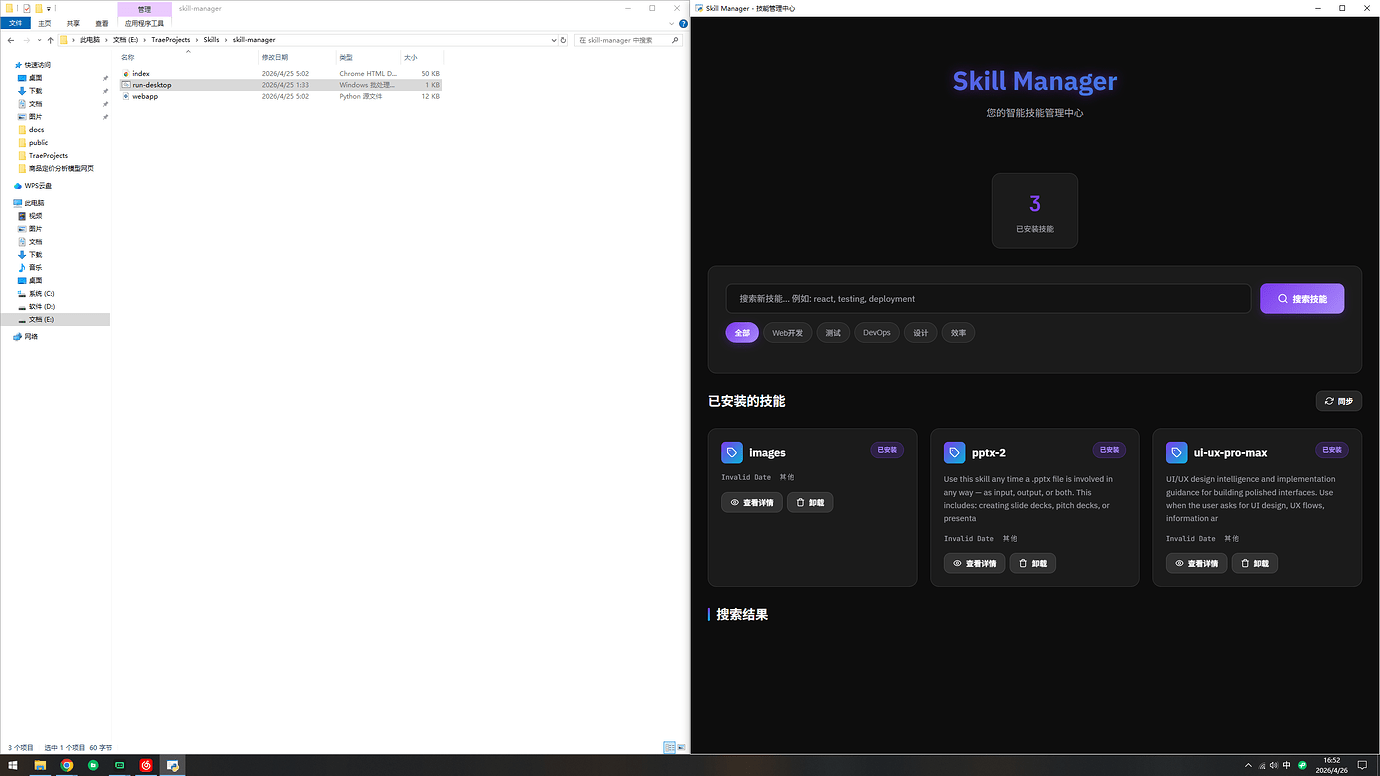Click the Skills breadcrumb in address bar

point(211,40)
